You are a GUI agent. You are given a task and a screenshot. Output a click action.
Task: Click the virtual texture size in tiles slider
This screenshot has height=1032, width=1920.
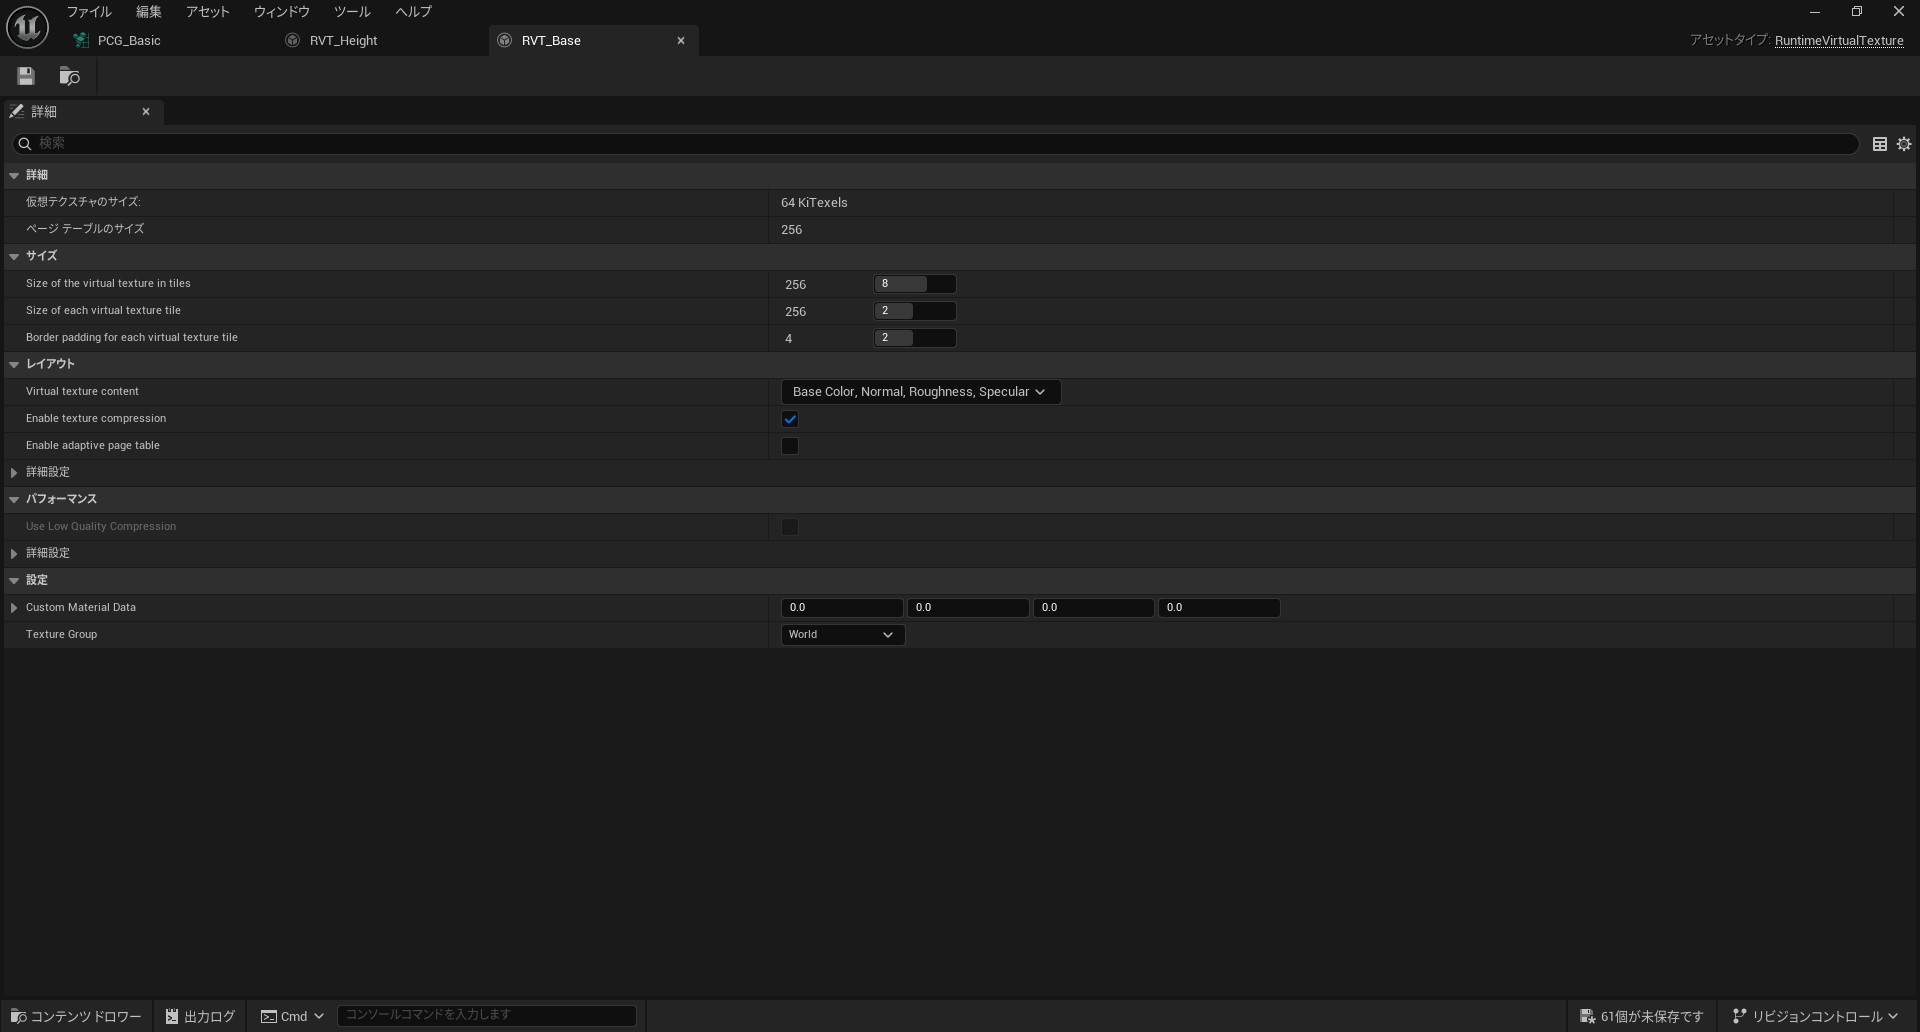[914, 284]
